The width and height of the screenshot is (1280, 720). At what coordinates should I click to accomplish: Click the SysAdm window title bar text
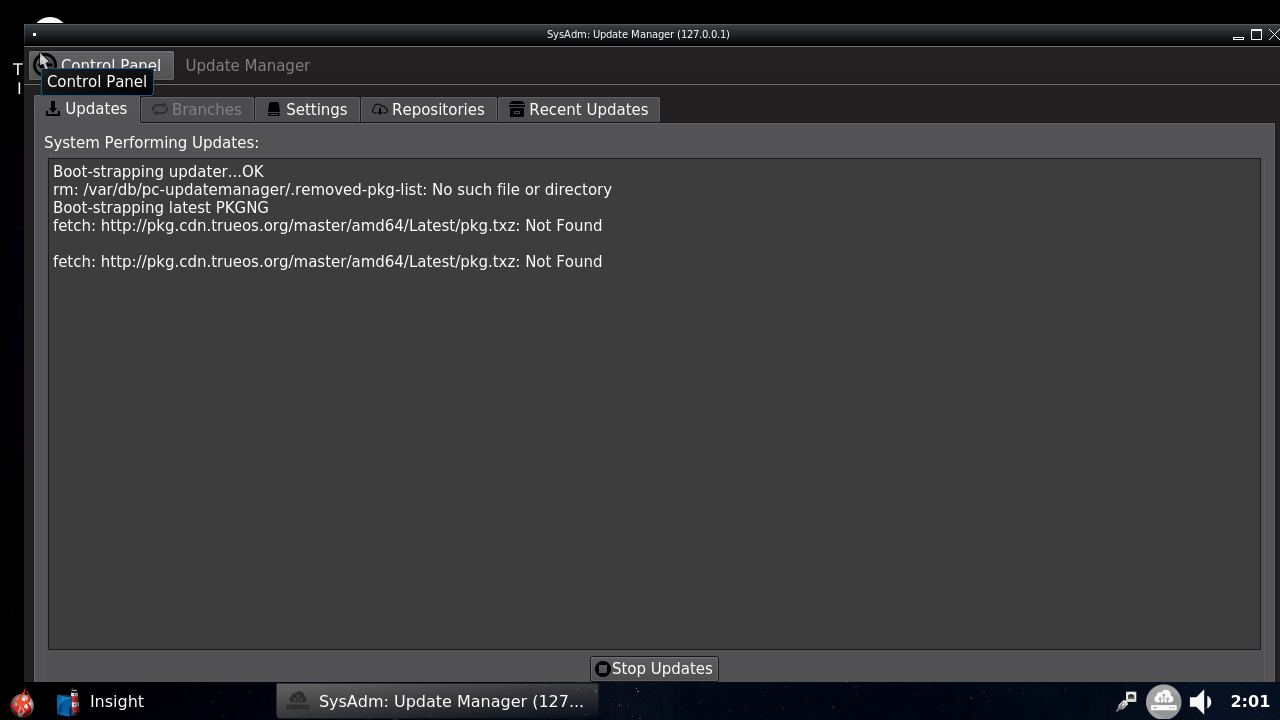click(638, 35)
